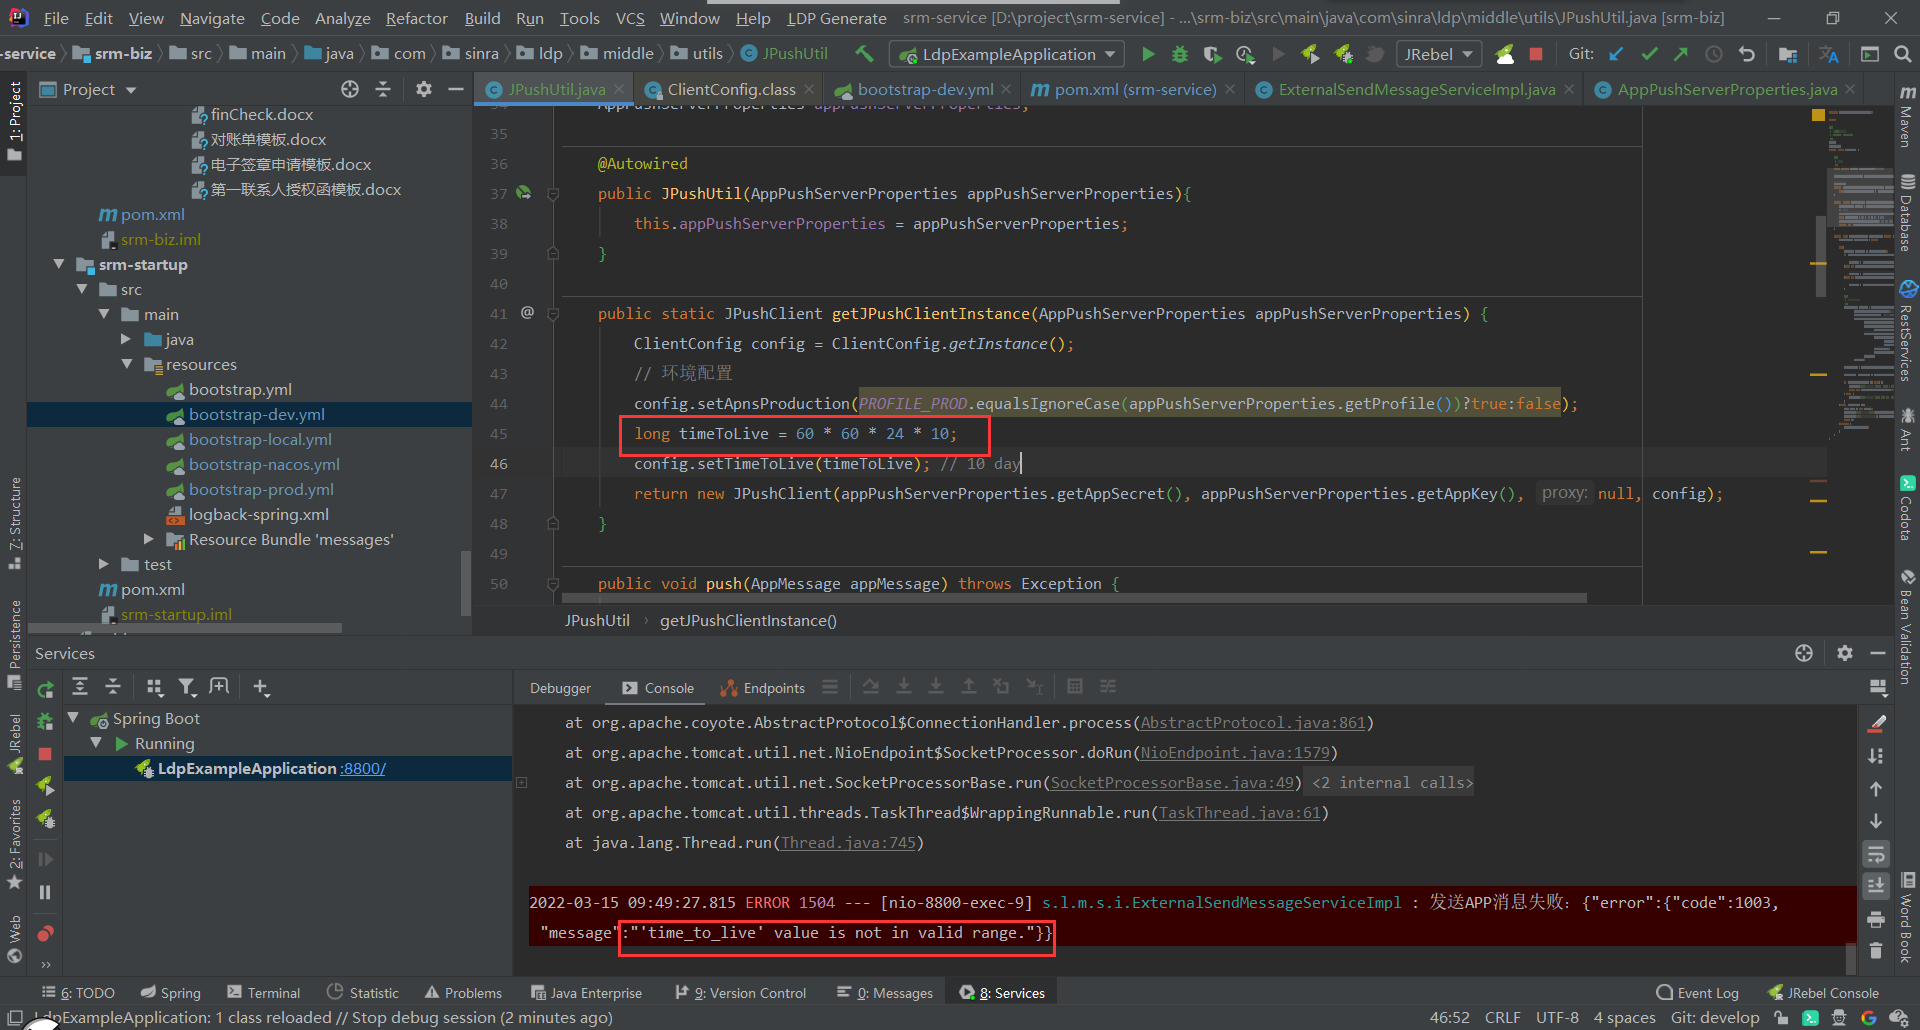Run LdpExampleApplication with green play button
The width and height of the screenshot is (1920, 1030).
pos(1148,54)
